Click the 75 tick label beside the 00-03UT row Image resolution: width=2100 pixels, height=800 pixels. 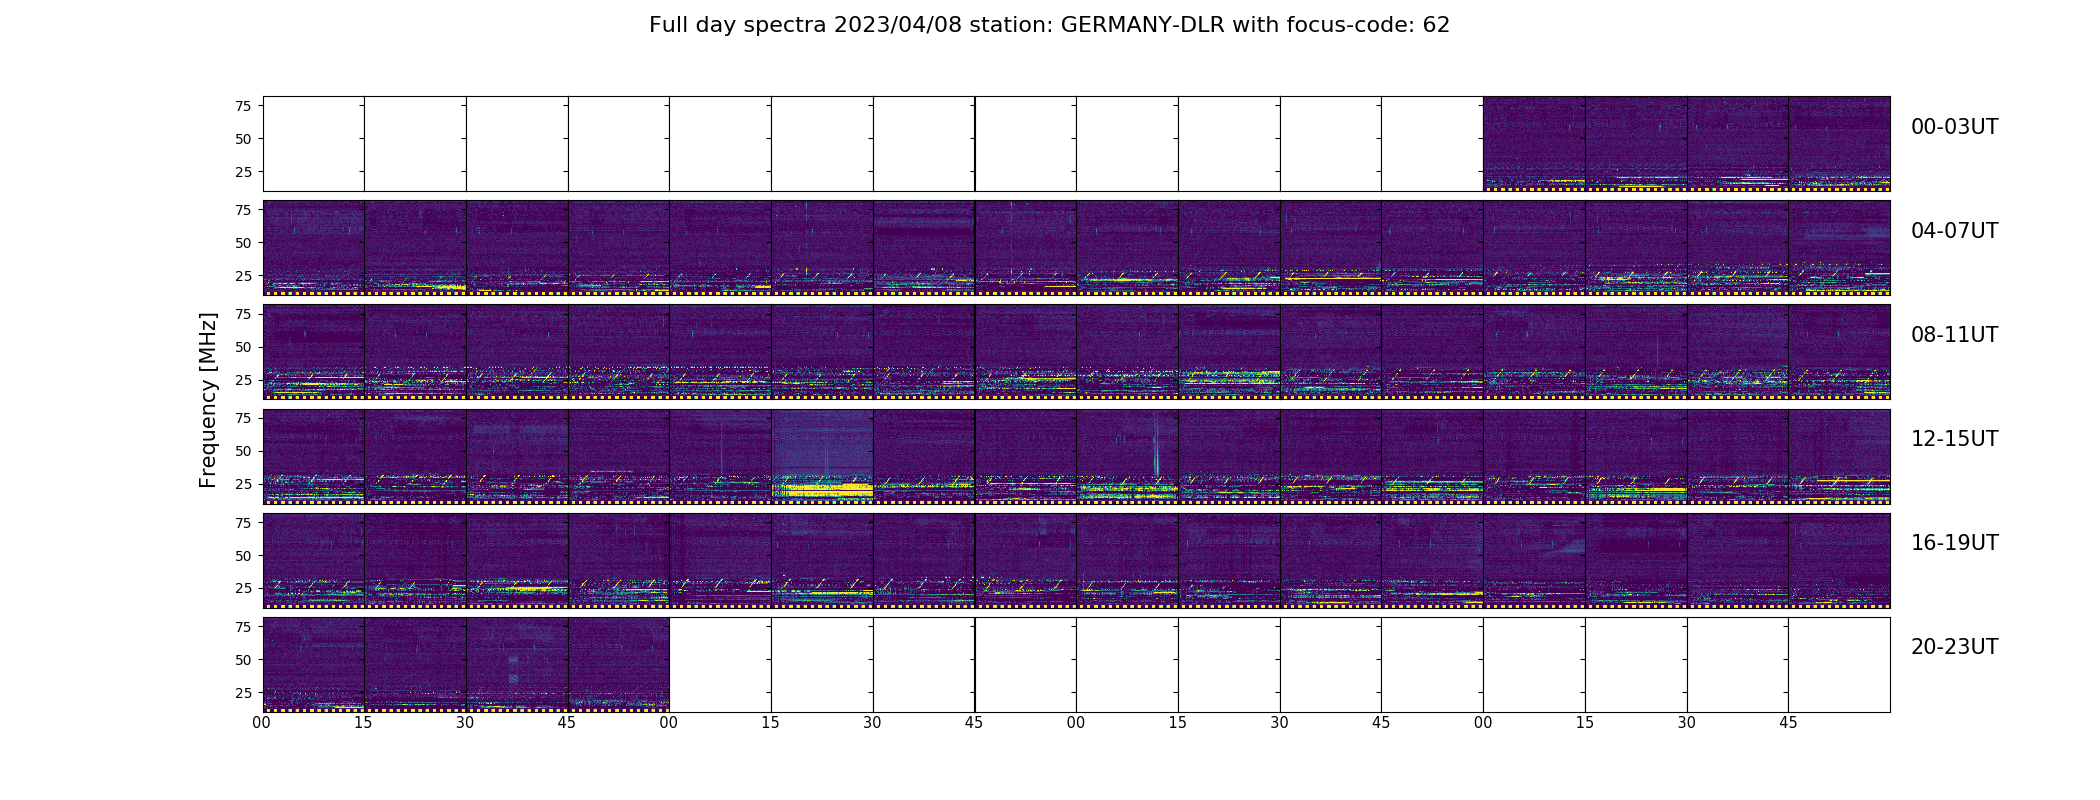[243, 106]
